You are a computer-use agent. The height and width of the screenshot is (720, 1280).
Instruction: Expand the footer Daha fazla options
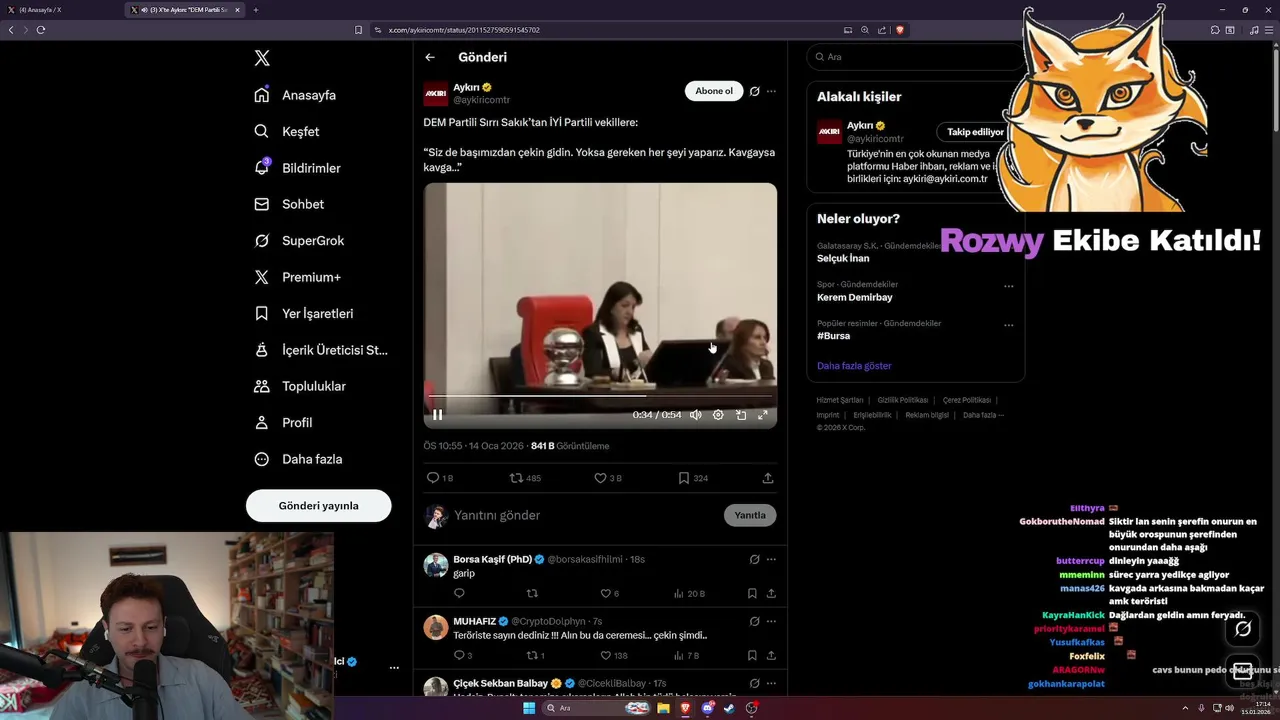983,415
